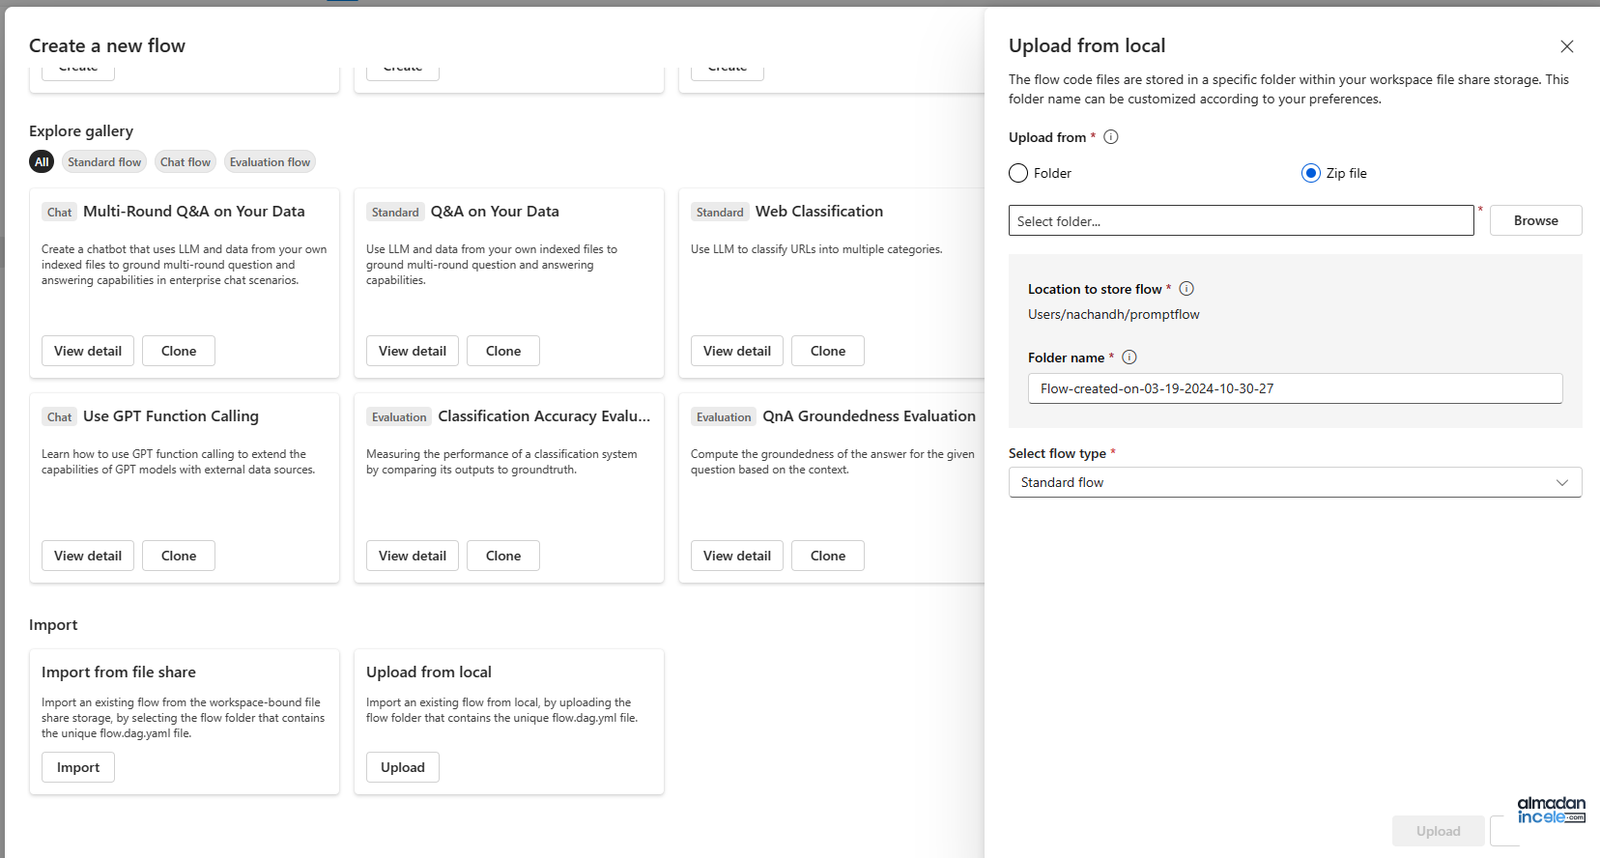The image size is (1600, 858).
Task: Click the Browse button
Action: pos(1535,220)
